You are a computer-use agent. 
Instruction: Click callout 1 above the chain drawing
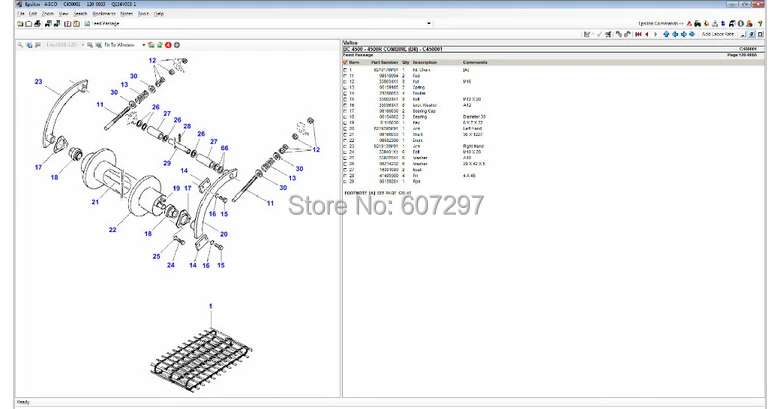pos(210,306)
